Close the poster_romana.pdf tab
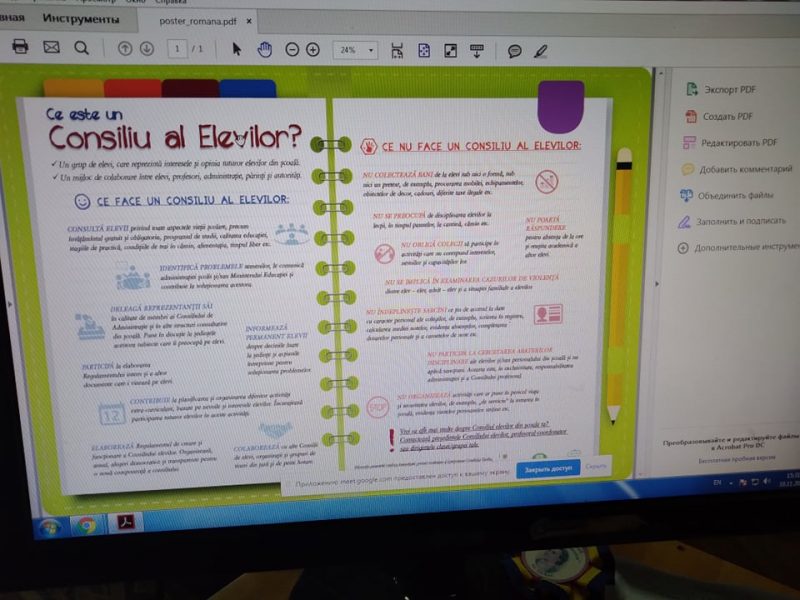 [249, 21]
